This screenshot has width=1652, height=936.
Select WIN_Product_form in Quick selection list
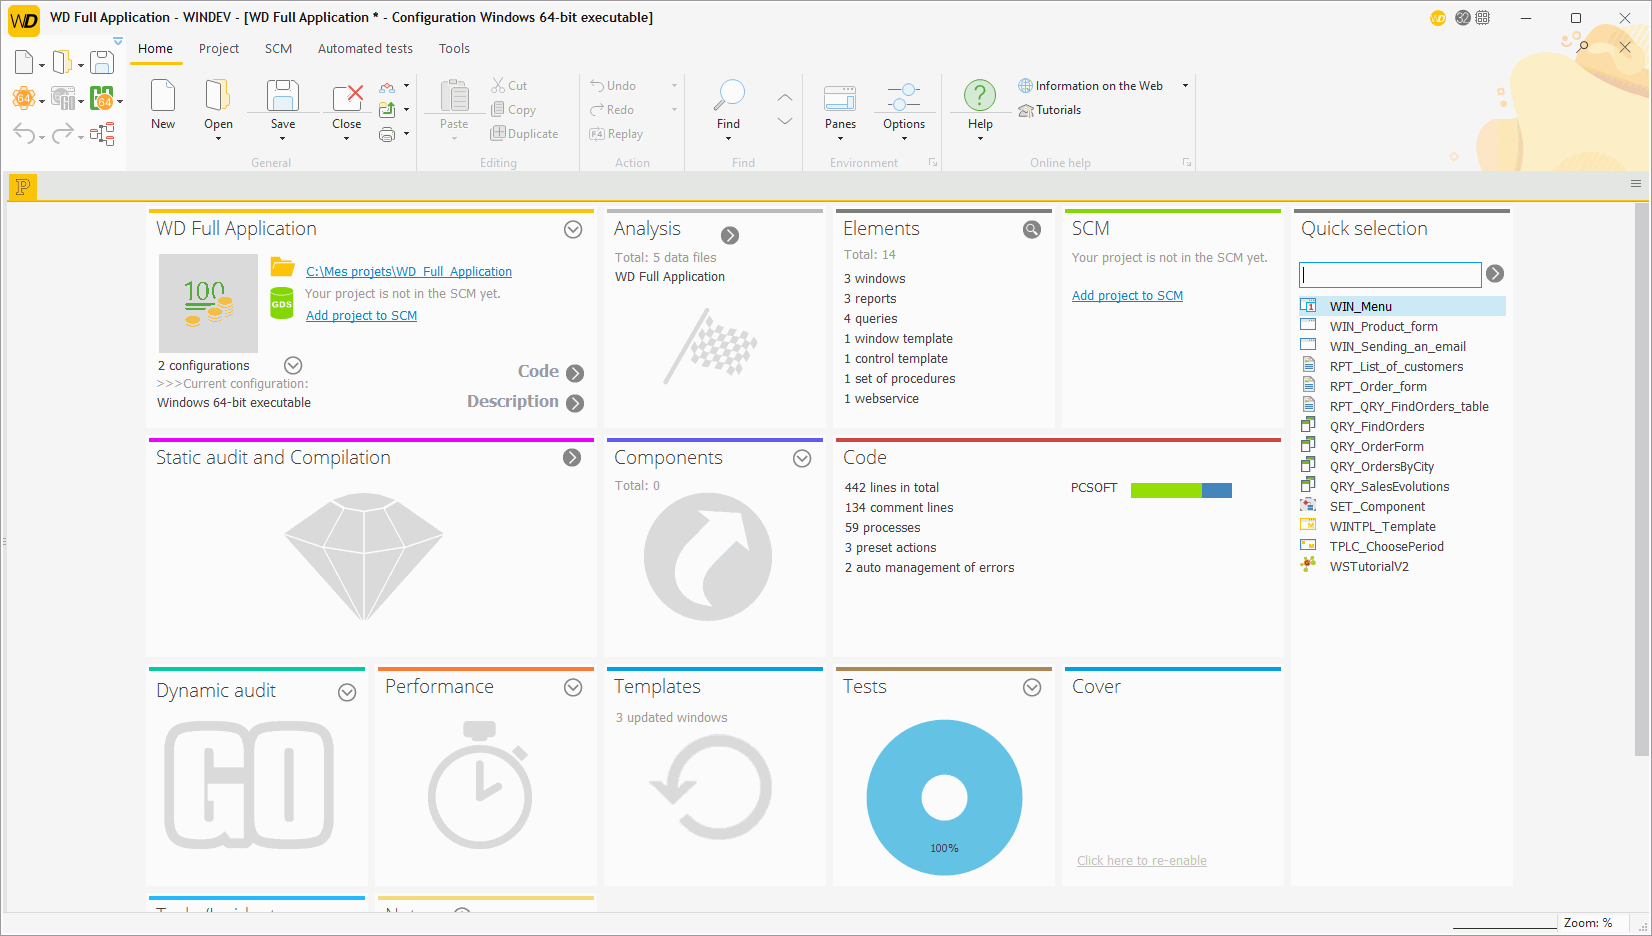pos(1401,327)
